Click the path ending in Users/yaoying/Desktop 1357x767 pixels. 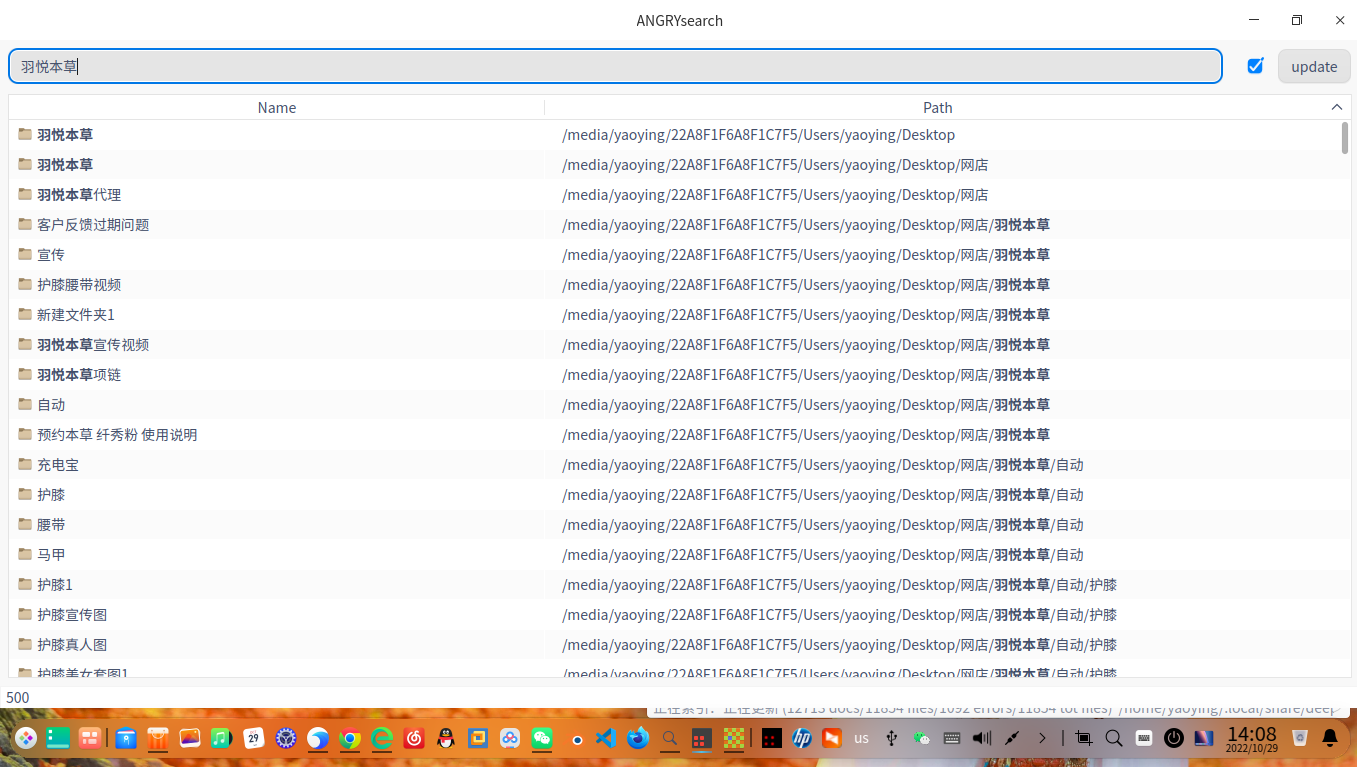pos(759,134)
